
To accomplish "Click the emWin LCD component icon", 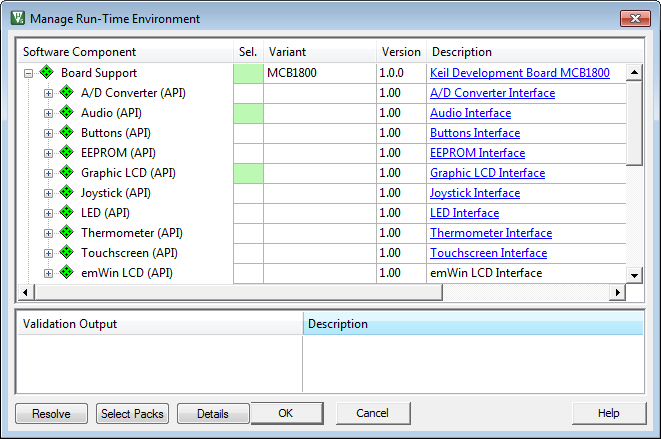I will coord(67,273).
